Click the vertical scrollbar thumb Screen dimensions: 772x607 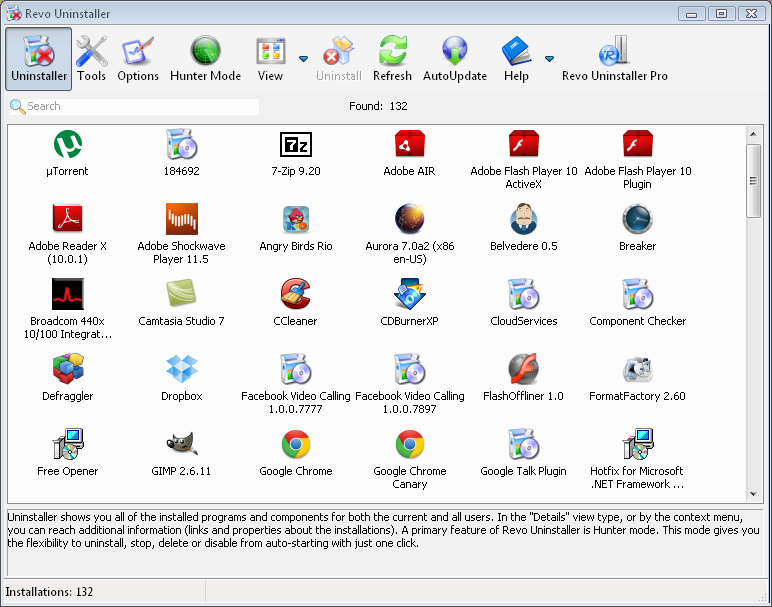click(x=753, y=180)
